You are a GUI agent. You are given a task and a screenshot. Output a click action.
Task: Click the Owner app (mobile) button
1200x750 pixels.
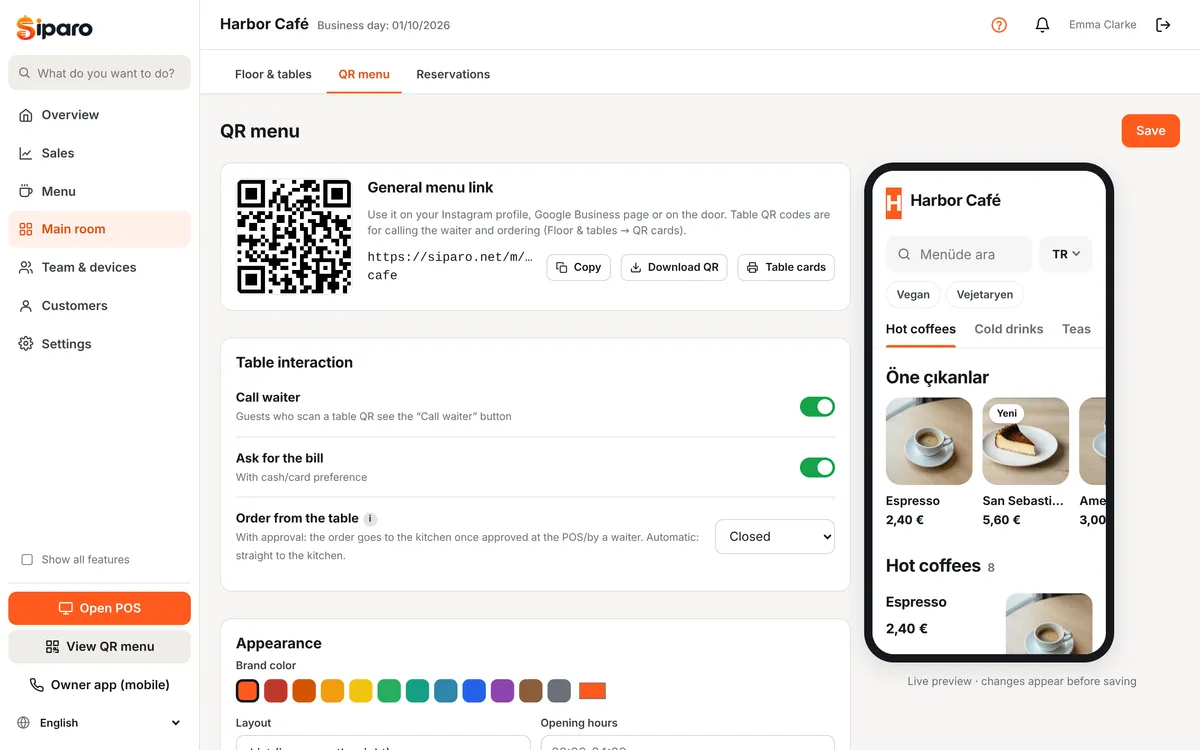click(x=99, y=685)
